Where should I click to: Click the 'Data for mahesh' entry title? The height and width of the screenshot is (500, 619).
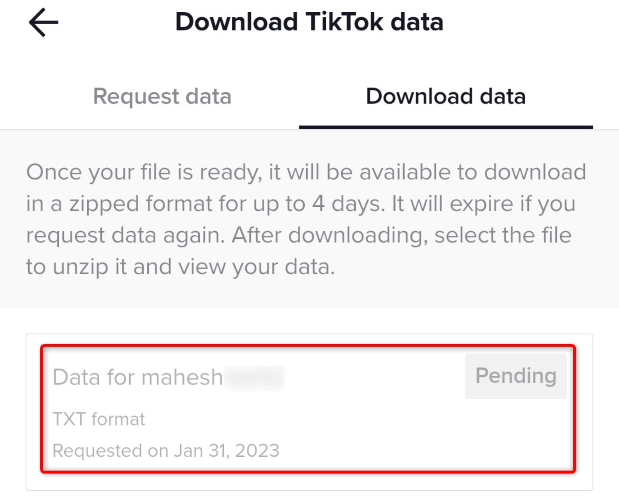coord(138,377)
